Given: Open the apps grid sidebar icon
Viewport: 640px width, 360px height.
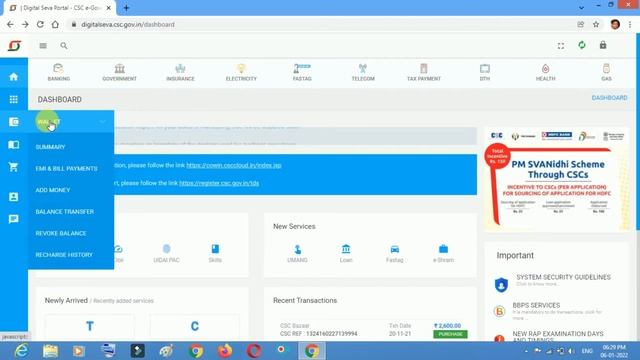Looking at the screenshot, I should 13,99.
